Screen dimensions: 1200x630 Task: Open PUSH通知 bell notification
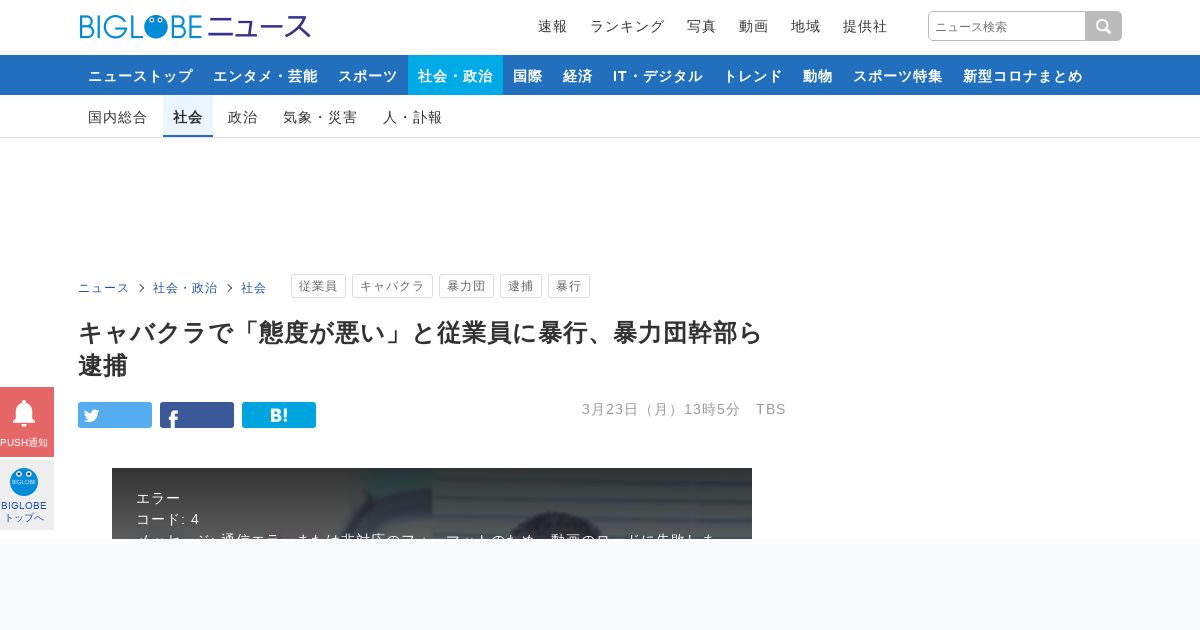pos(26,422)
